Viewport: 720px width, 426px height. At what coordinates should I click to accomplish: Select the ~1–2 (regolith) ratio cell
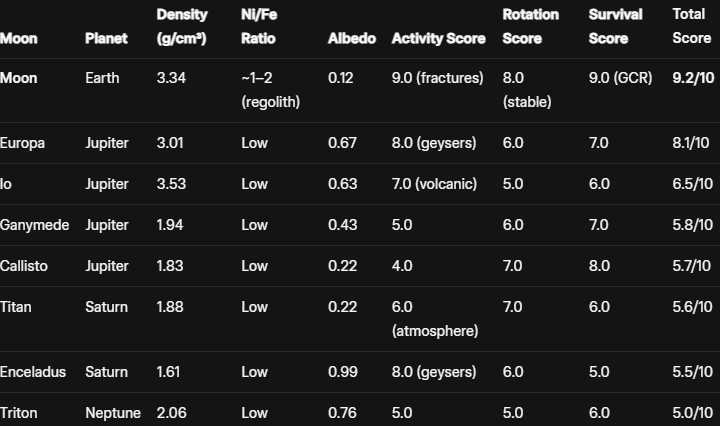click(270, 90)
